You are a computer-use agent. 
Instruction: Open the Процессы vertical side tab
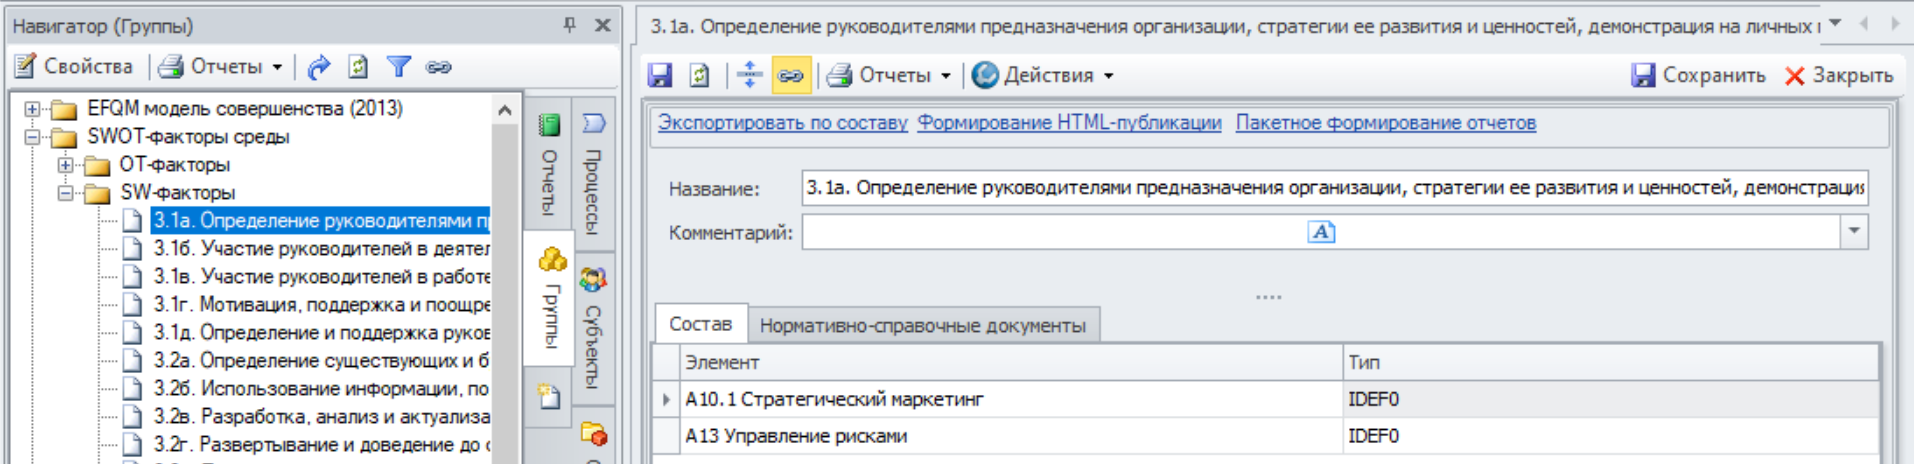pyautogui.click(x=593, y=175)
